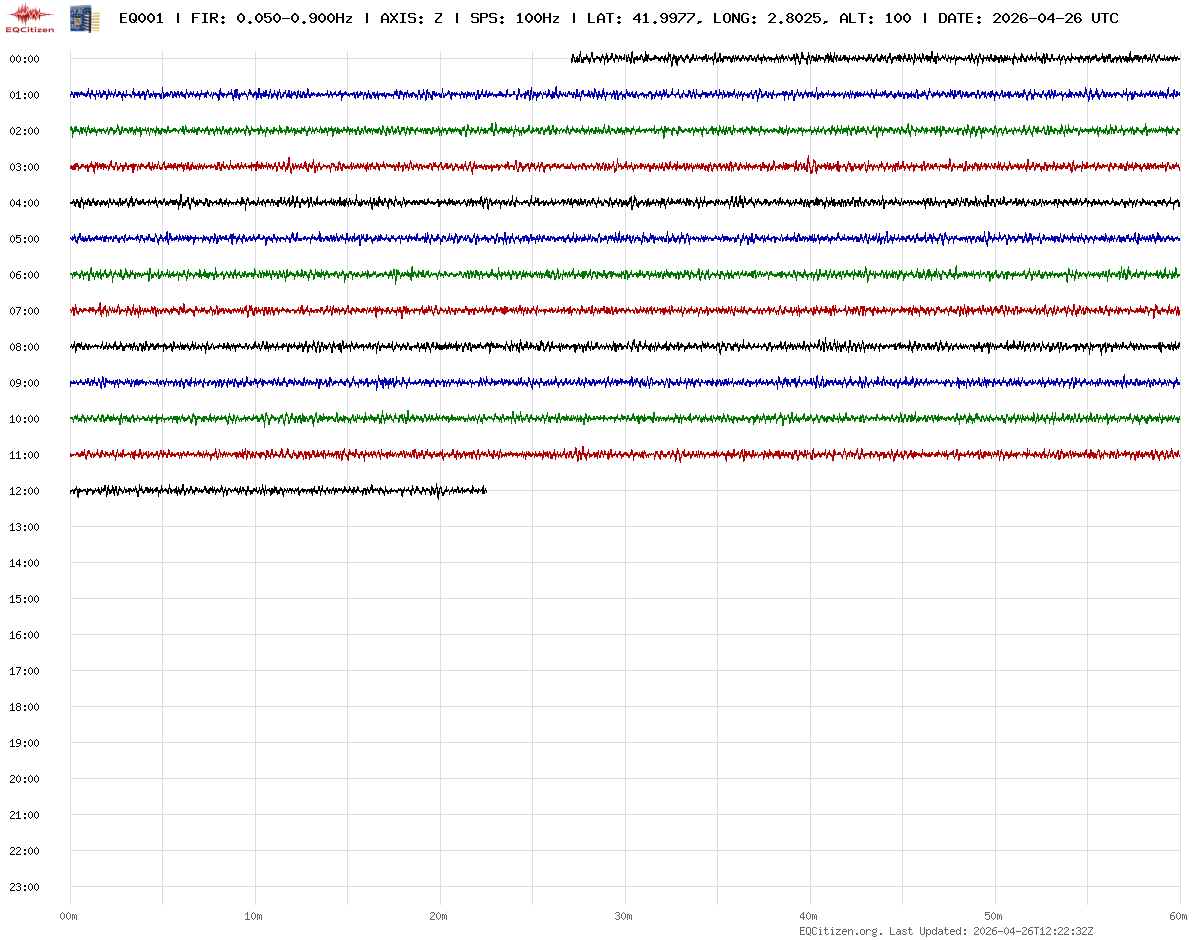Image resolution: width=1200 pixels, height=940 pixels.
Task: Click the EQ001 station ID in the header
Action: pos(141,18)
